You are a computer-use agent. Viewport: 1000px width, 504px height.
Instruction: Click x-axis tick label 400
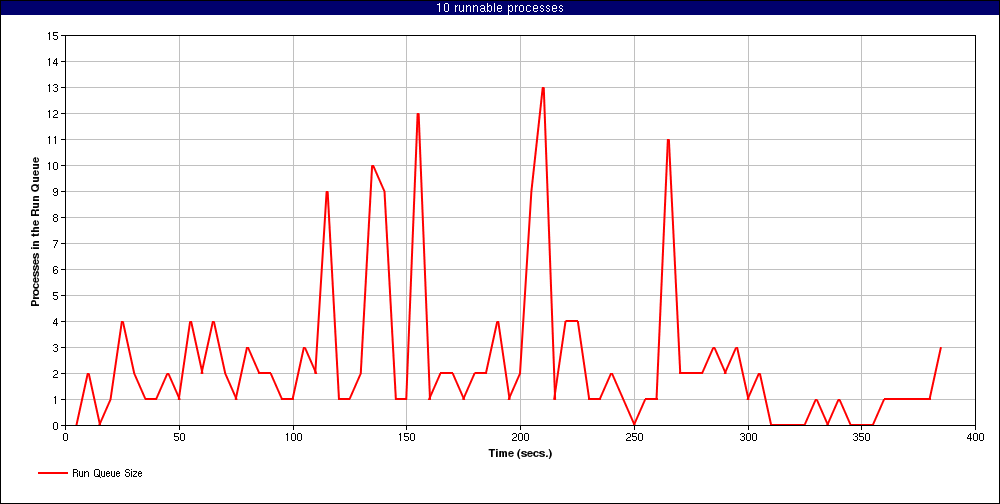(975, 438)
